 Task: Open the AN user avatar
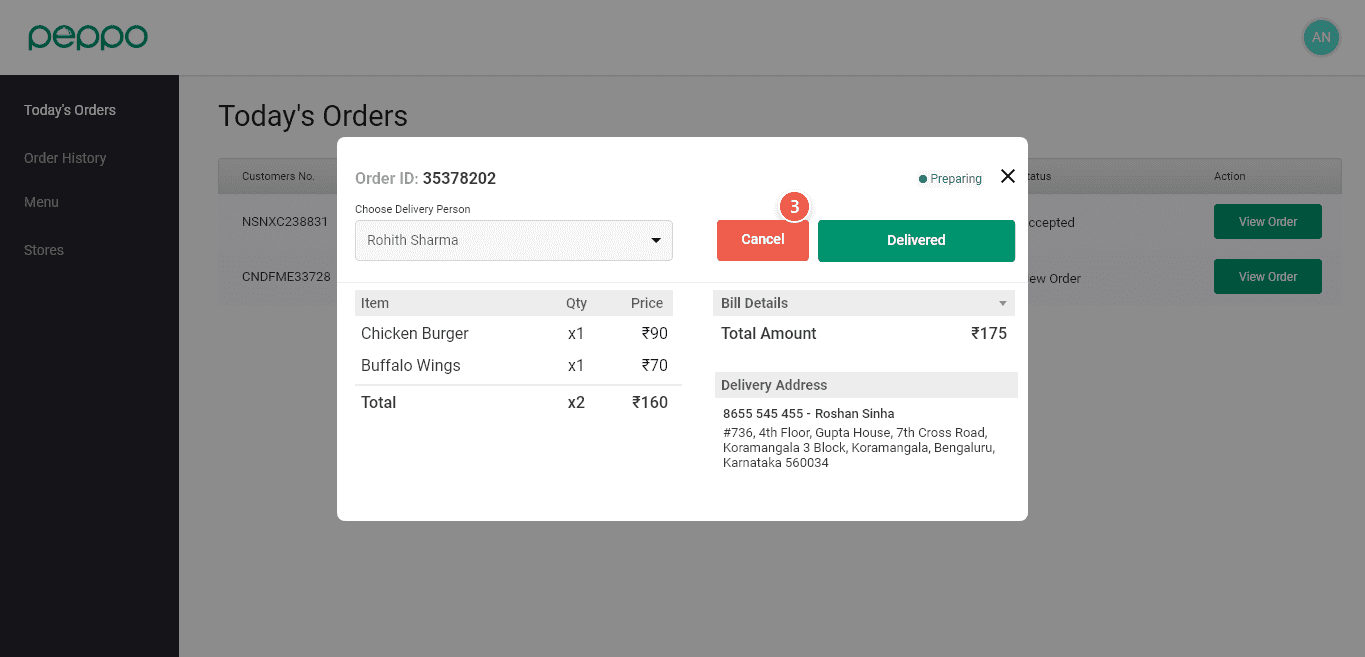point(1321,38)
